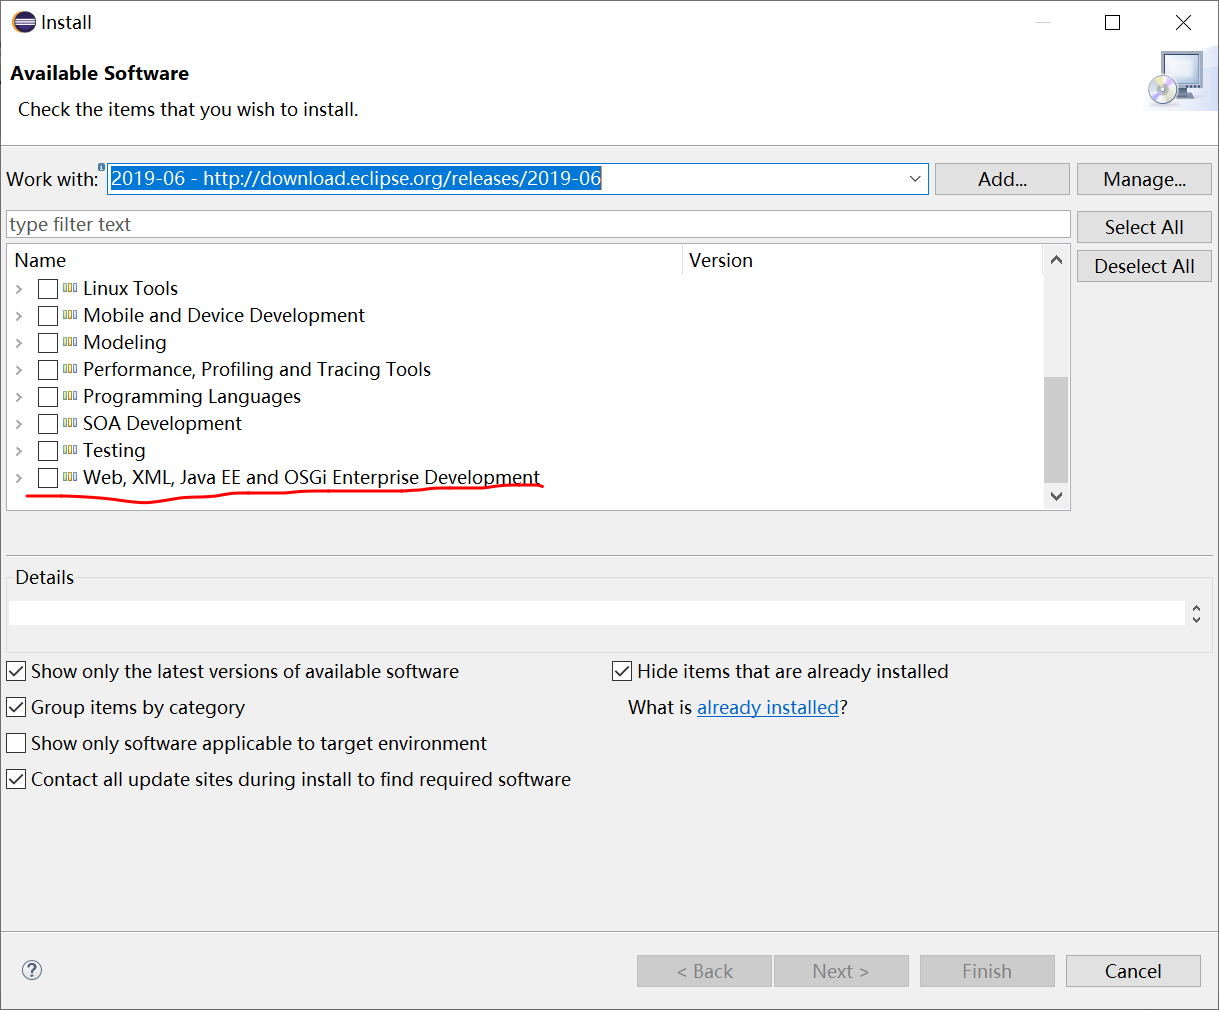
Task: Open the already installed link
Action: (x=768, y=707)
